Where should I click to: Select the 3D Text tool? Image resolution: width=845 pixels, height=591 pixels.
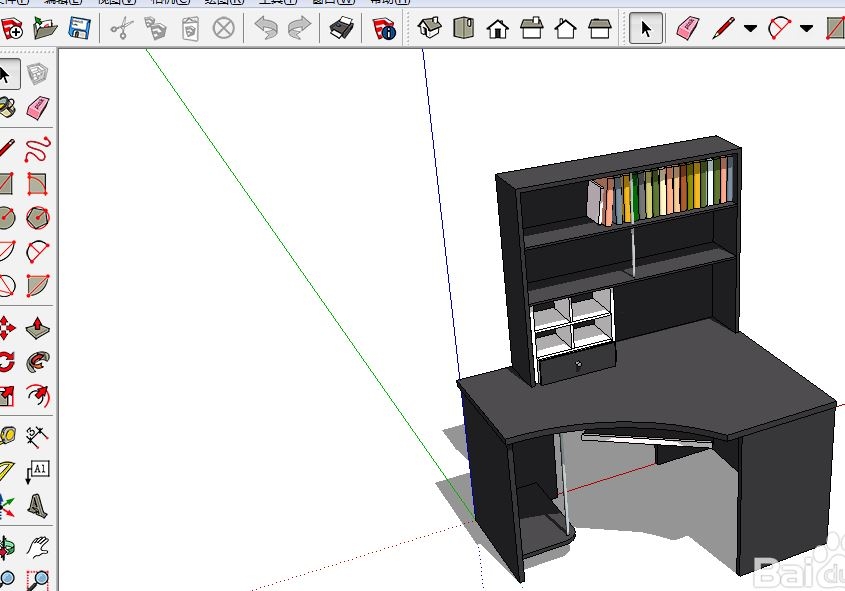37,506
